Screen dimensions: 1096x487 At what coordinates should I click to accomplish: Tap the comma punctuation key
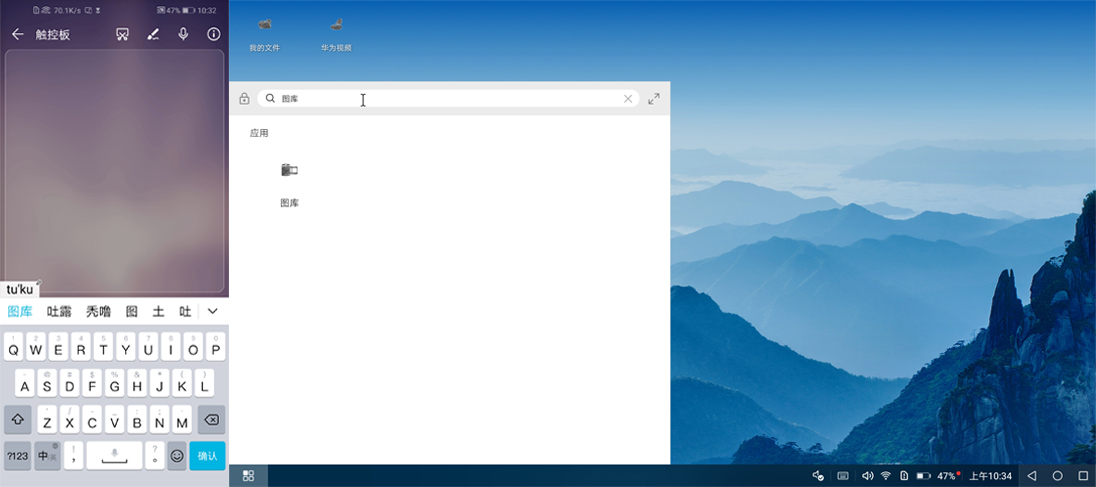tap(73, 456)
